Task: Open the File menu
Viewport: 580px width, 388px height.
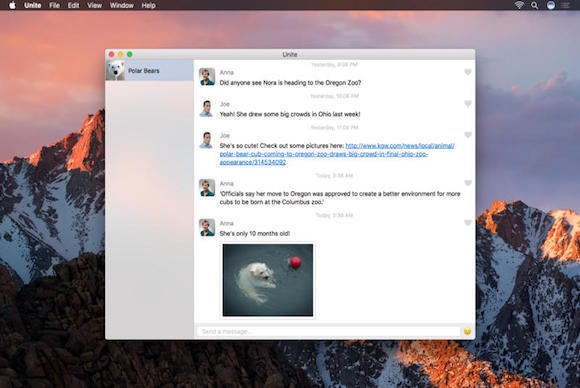Action: coord(54,5)
